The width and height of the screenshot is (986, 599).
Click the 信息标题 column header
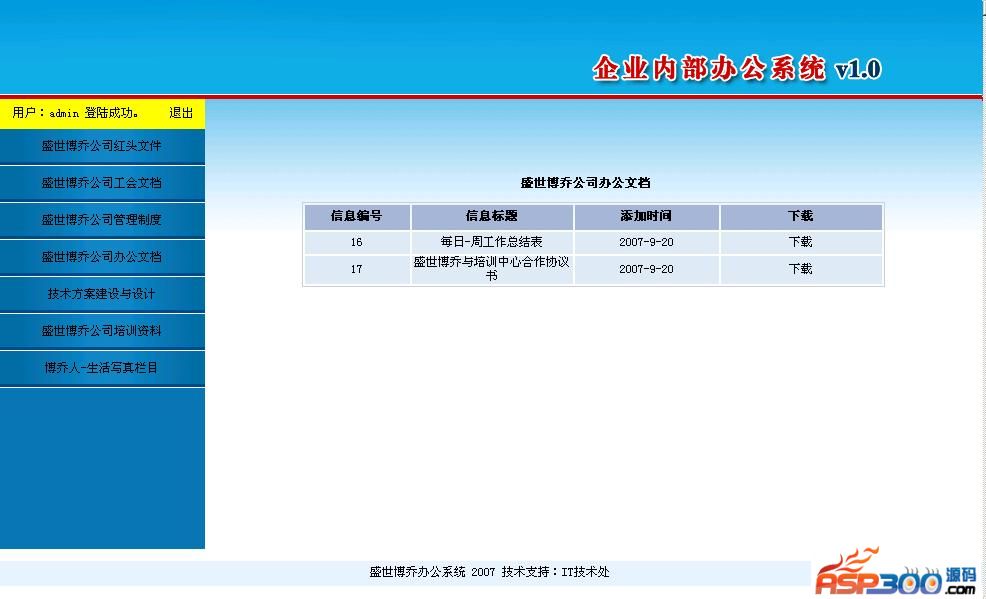(x=491, y=216)
